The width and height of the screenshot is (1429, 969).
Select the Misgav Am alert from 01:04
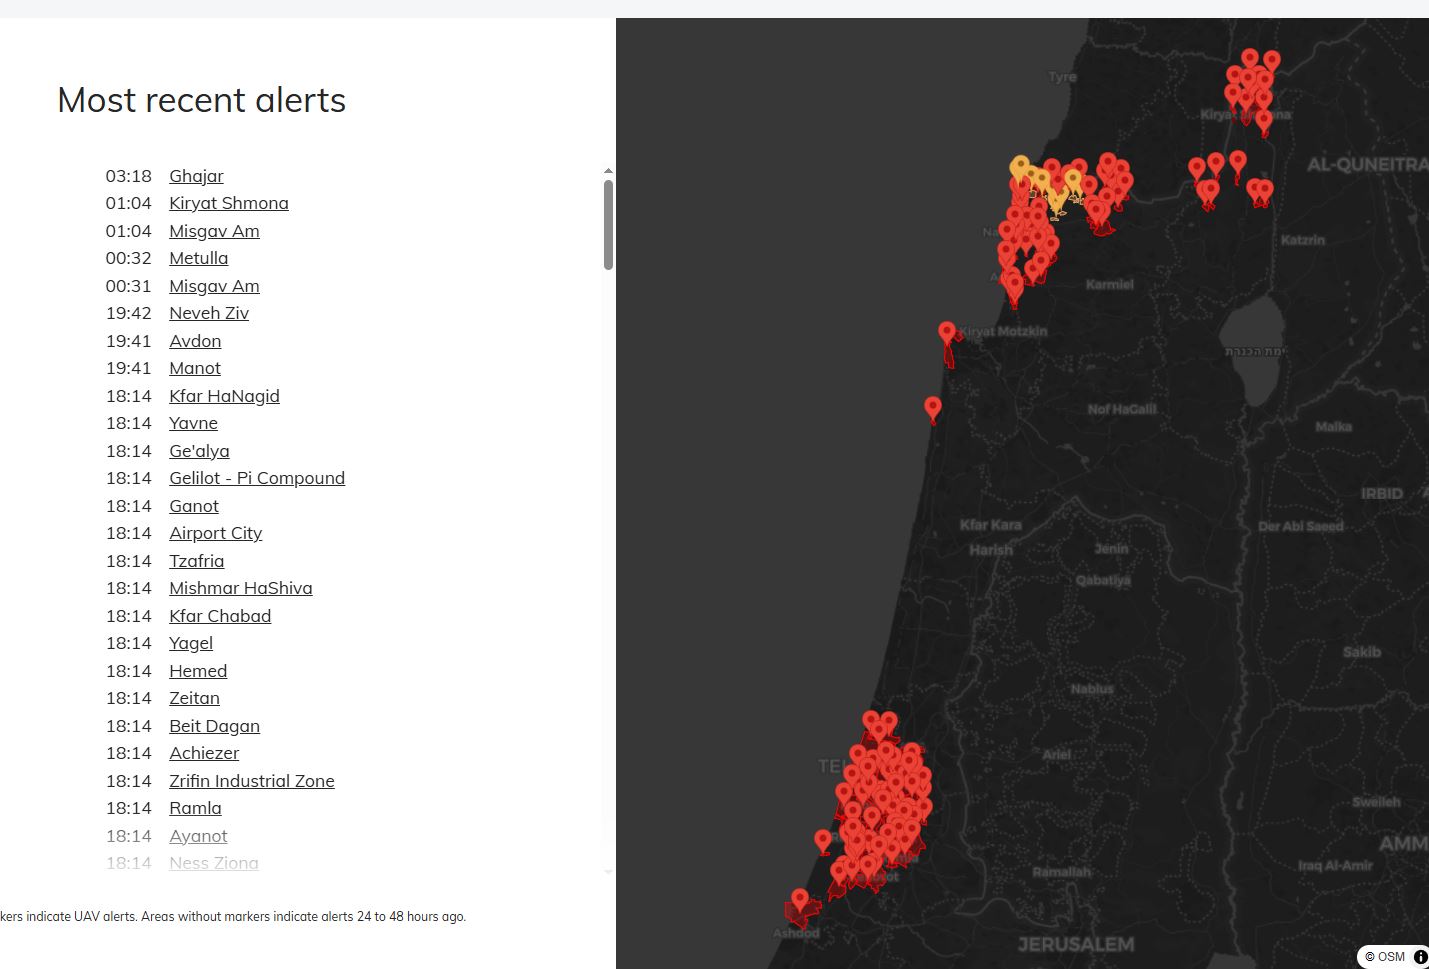click(x=214, y=231)
